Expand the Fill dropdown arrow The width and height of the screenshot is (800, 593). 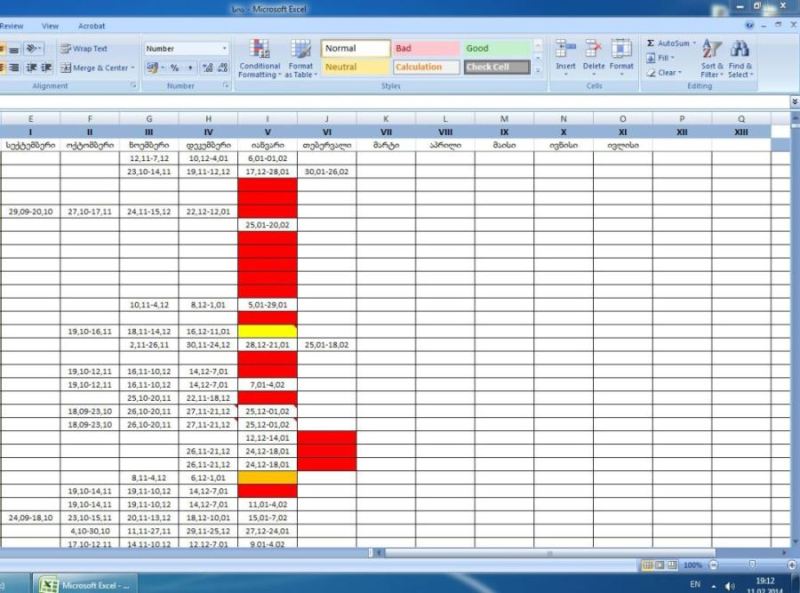coord(672,58)
